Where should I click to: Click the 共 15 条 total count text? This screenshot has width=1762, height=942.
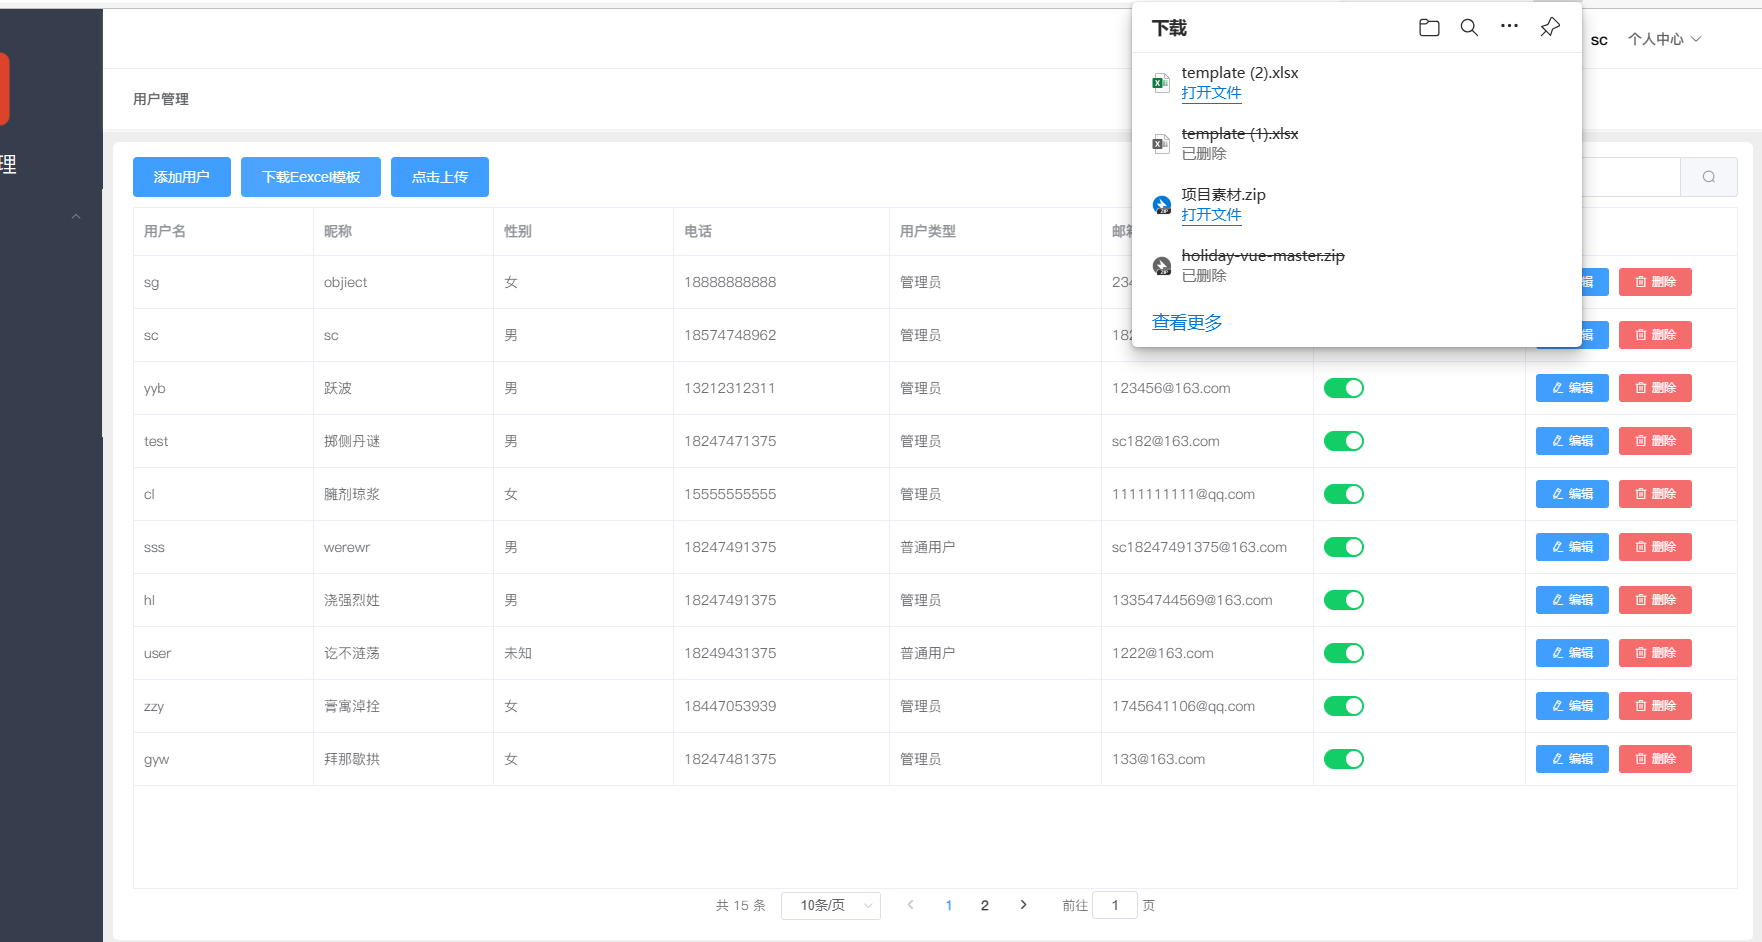tap(741, 905)
